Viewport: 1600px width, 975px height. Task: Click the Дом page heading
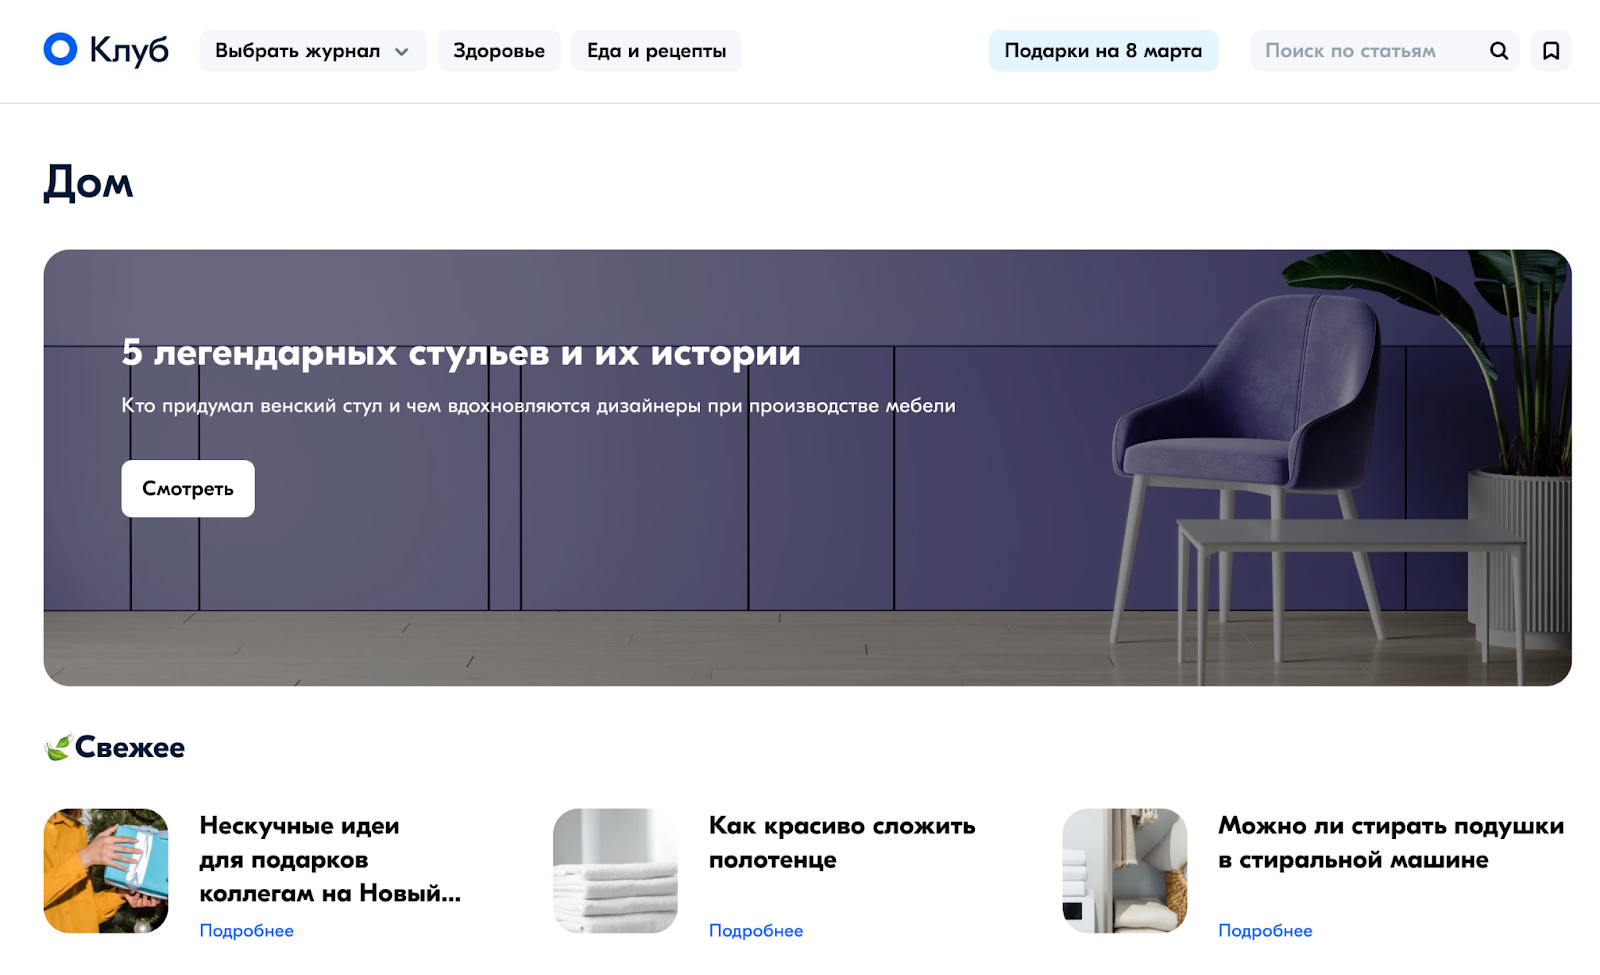click(88, 183)
